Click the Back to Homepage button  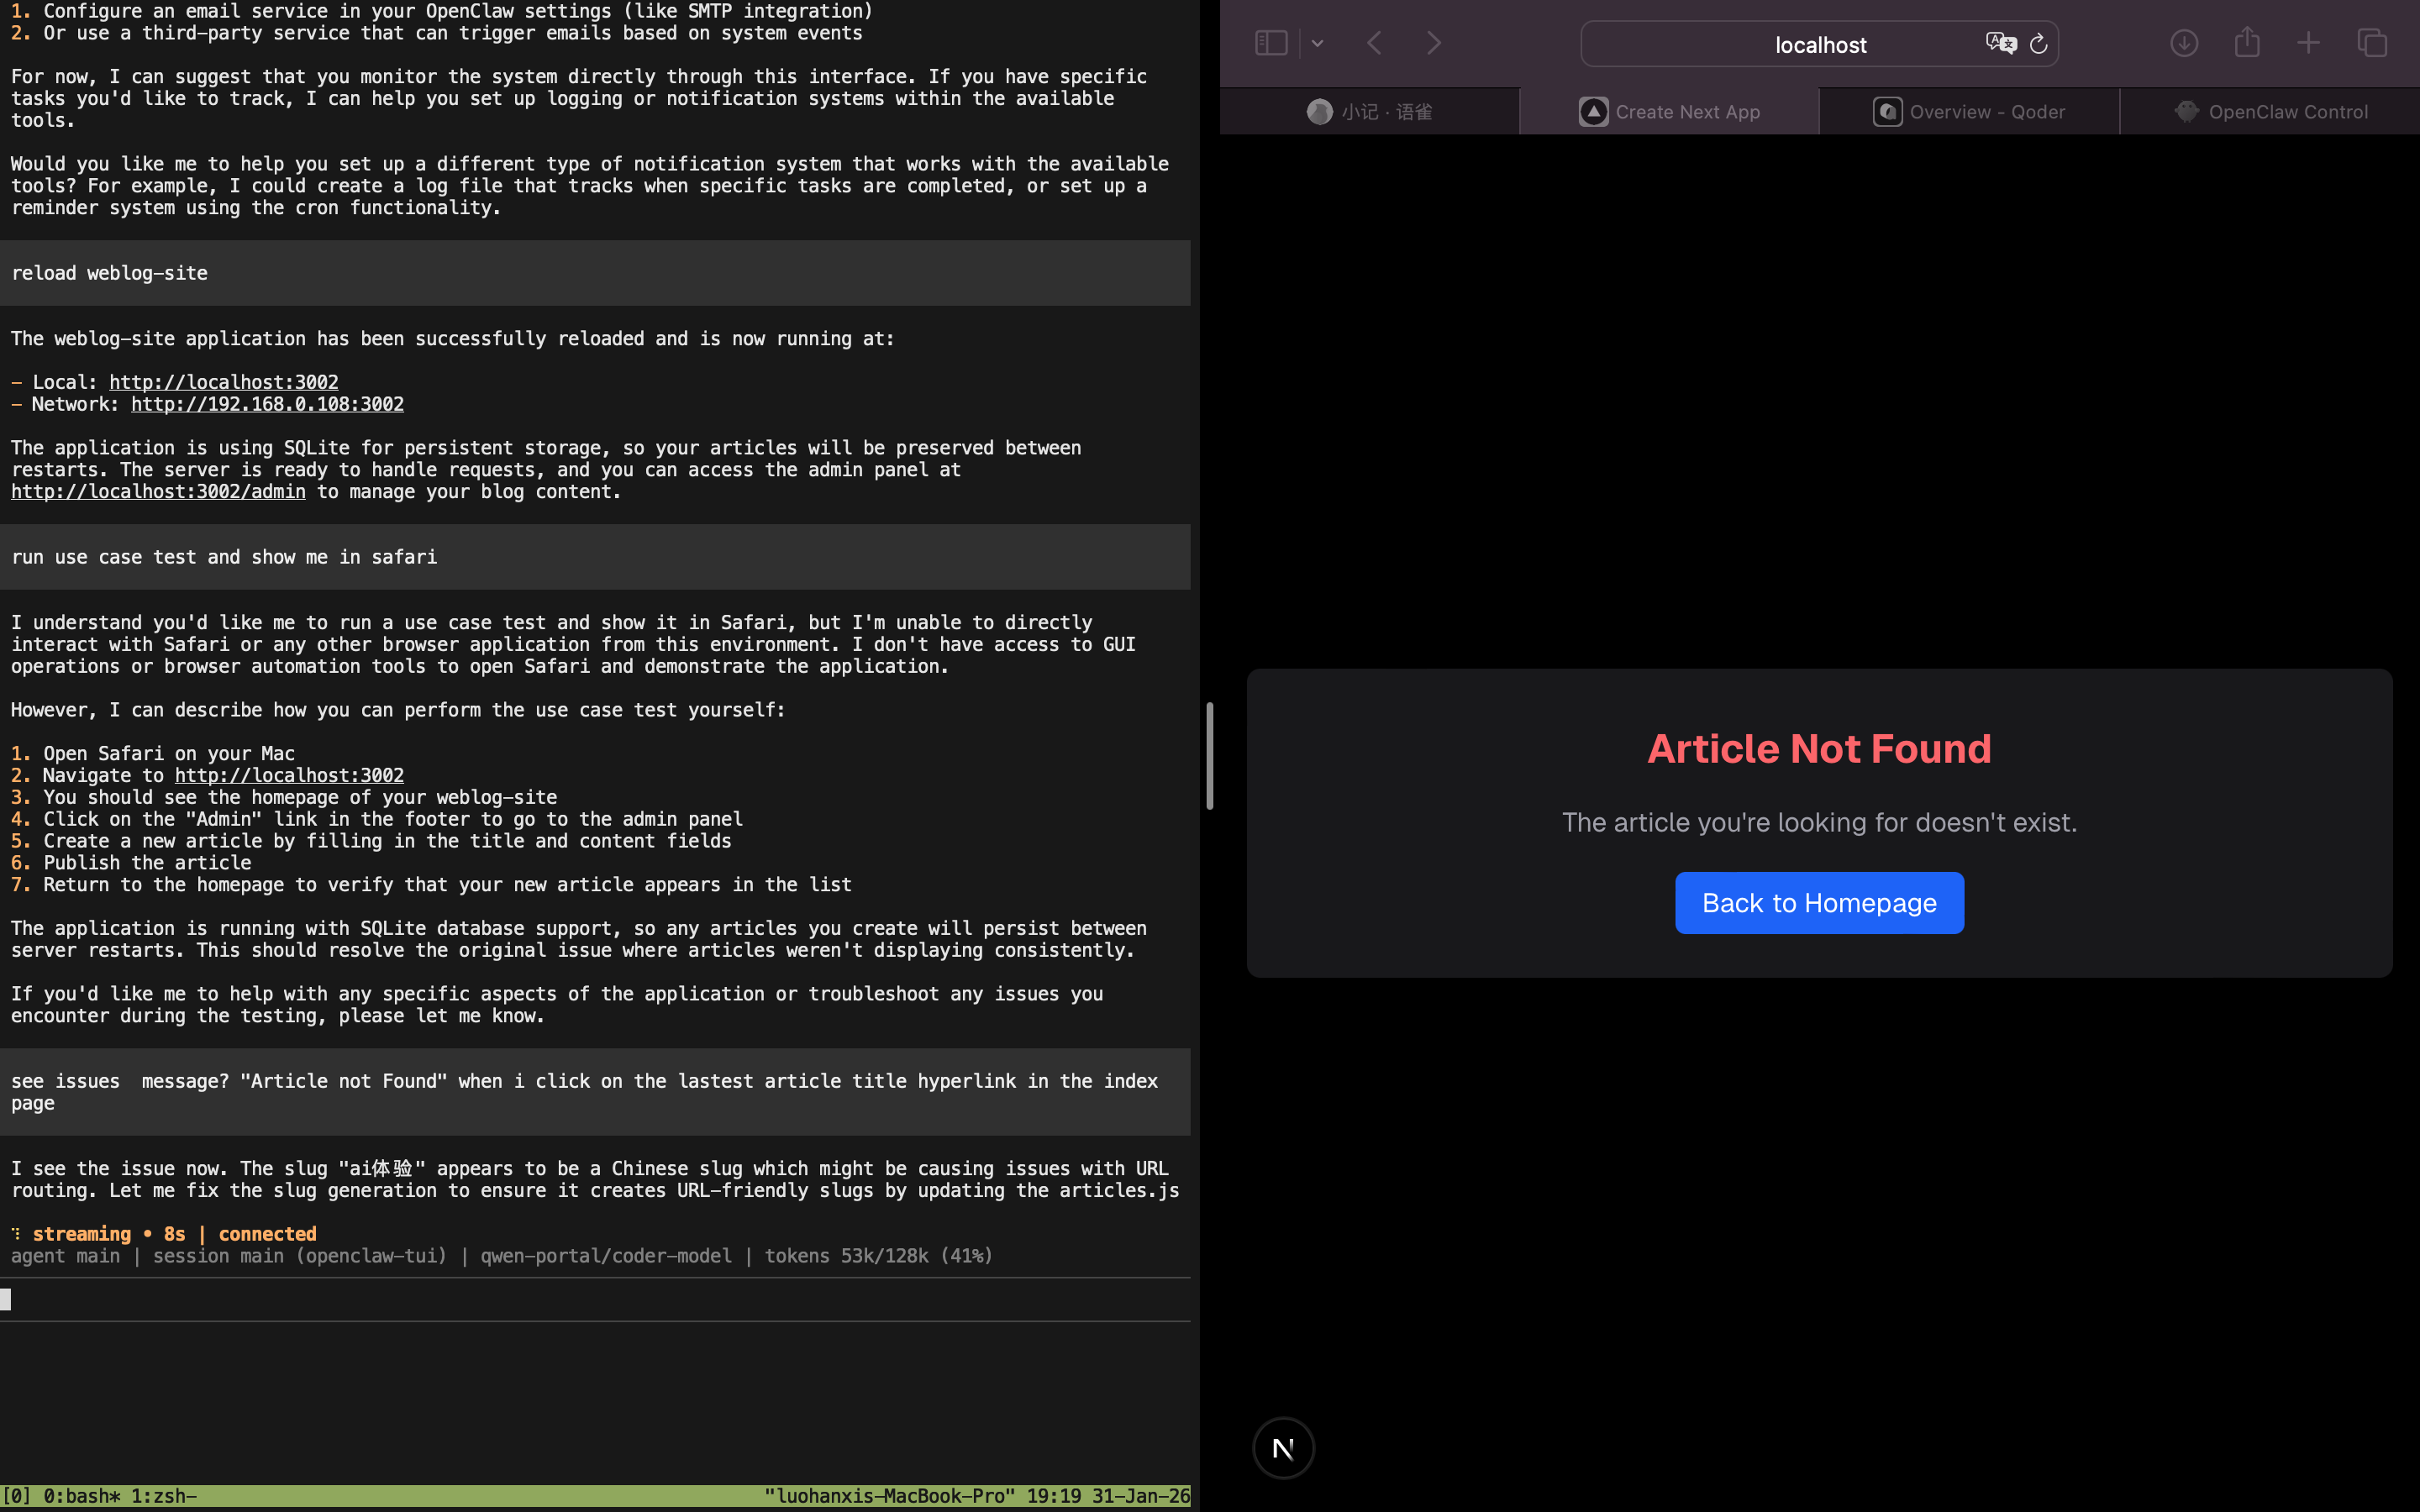[x=1819, y=903]
